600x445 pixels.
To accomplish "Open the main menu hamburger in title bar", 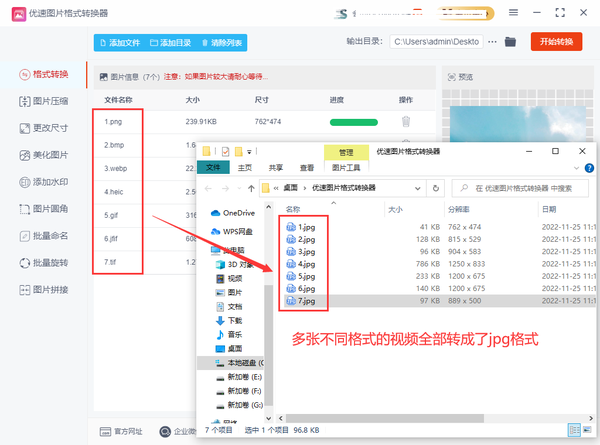I will pyautogui.click(x=514, y=12).
